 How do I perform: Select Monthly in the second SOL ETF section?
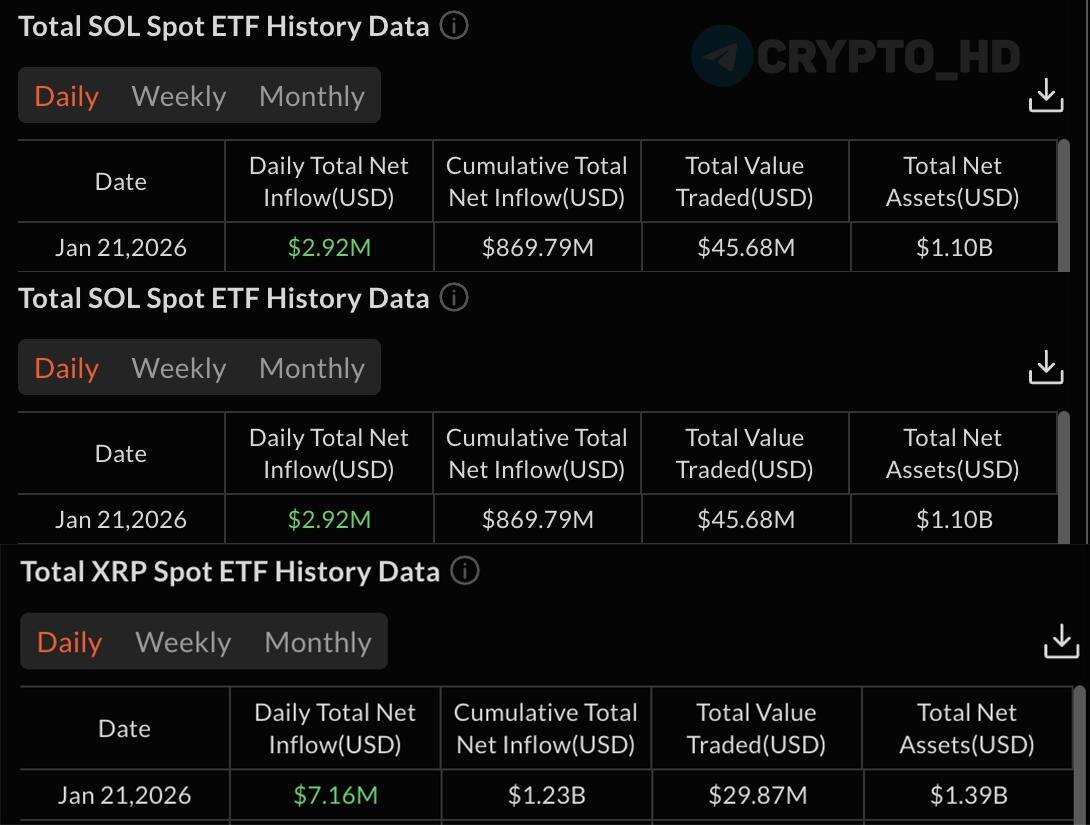(311, 368)
